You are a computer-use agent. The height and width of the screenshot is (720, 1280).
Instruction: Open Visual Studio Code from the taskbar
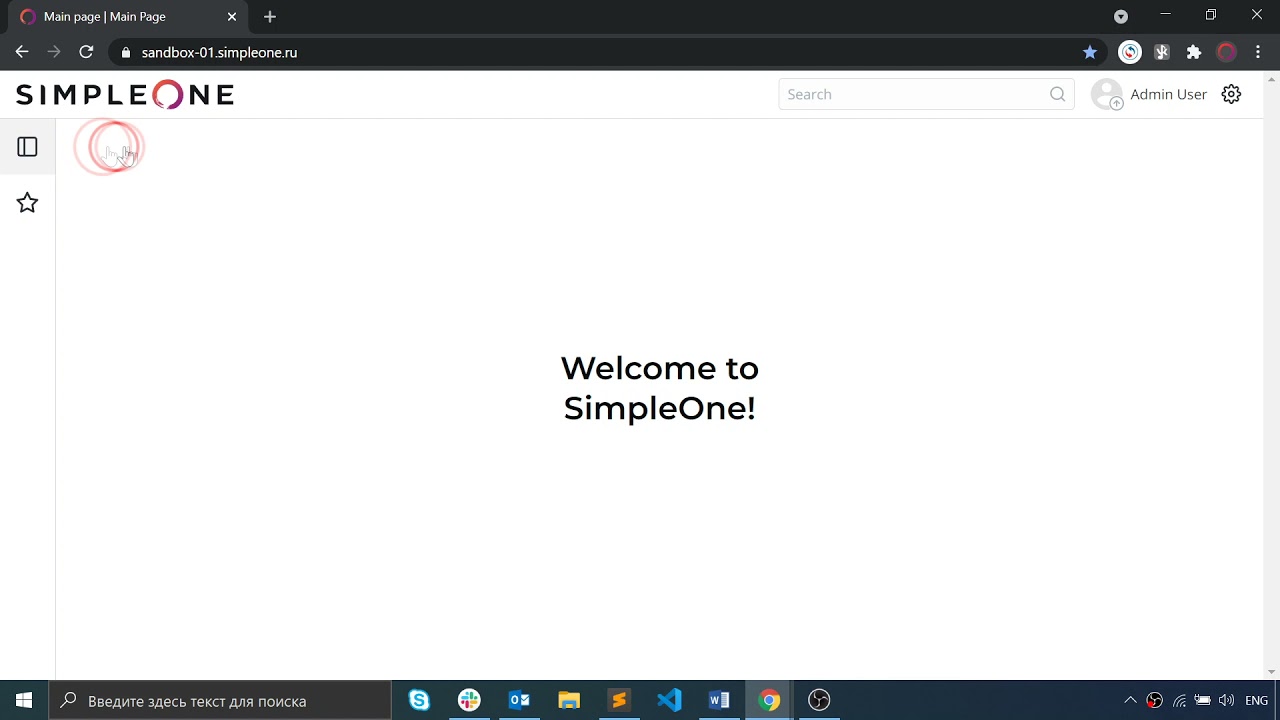tap(669, 701)
